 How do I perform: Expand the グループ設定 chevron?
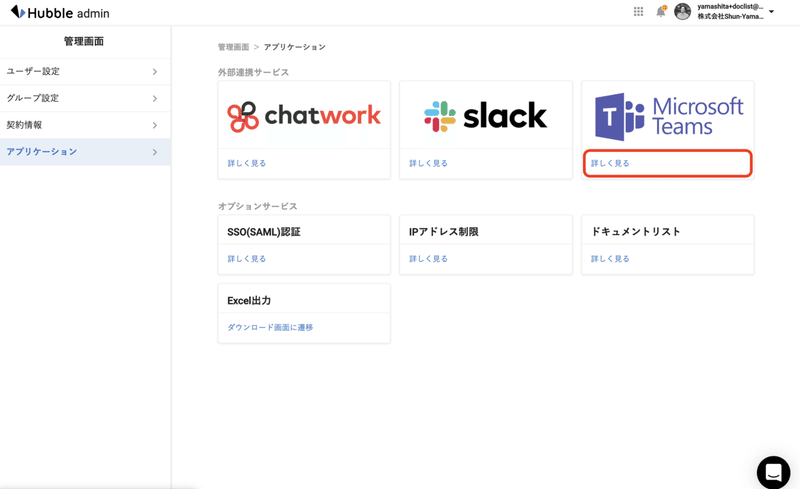click(155, 99)
